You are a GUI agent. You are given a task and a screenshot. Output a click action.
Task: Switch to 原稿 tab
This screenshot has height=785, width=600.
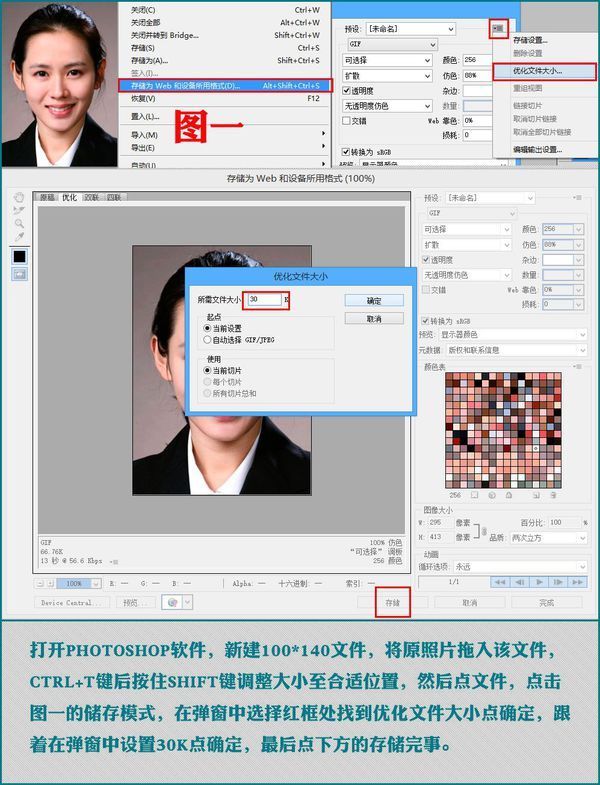point(47,197)
